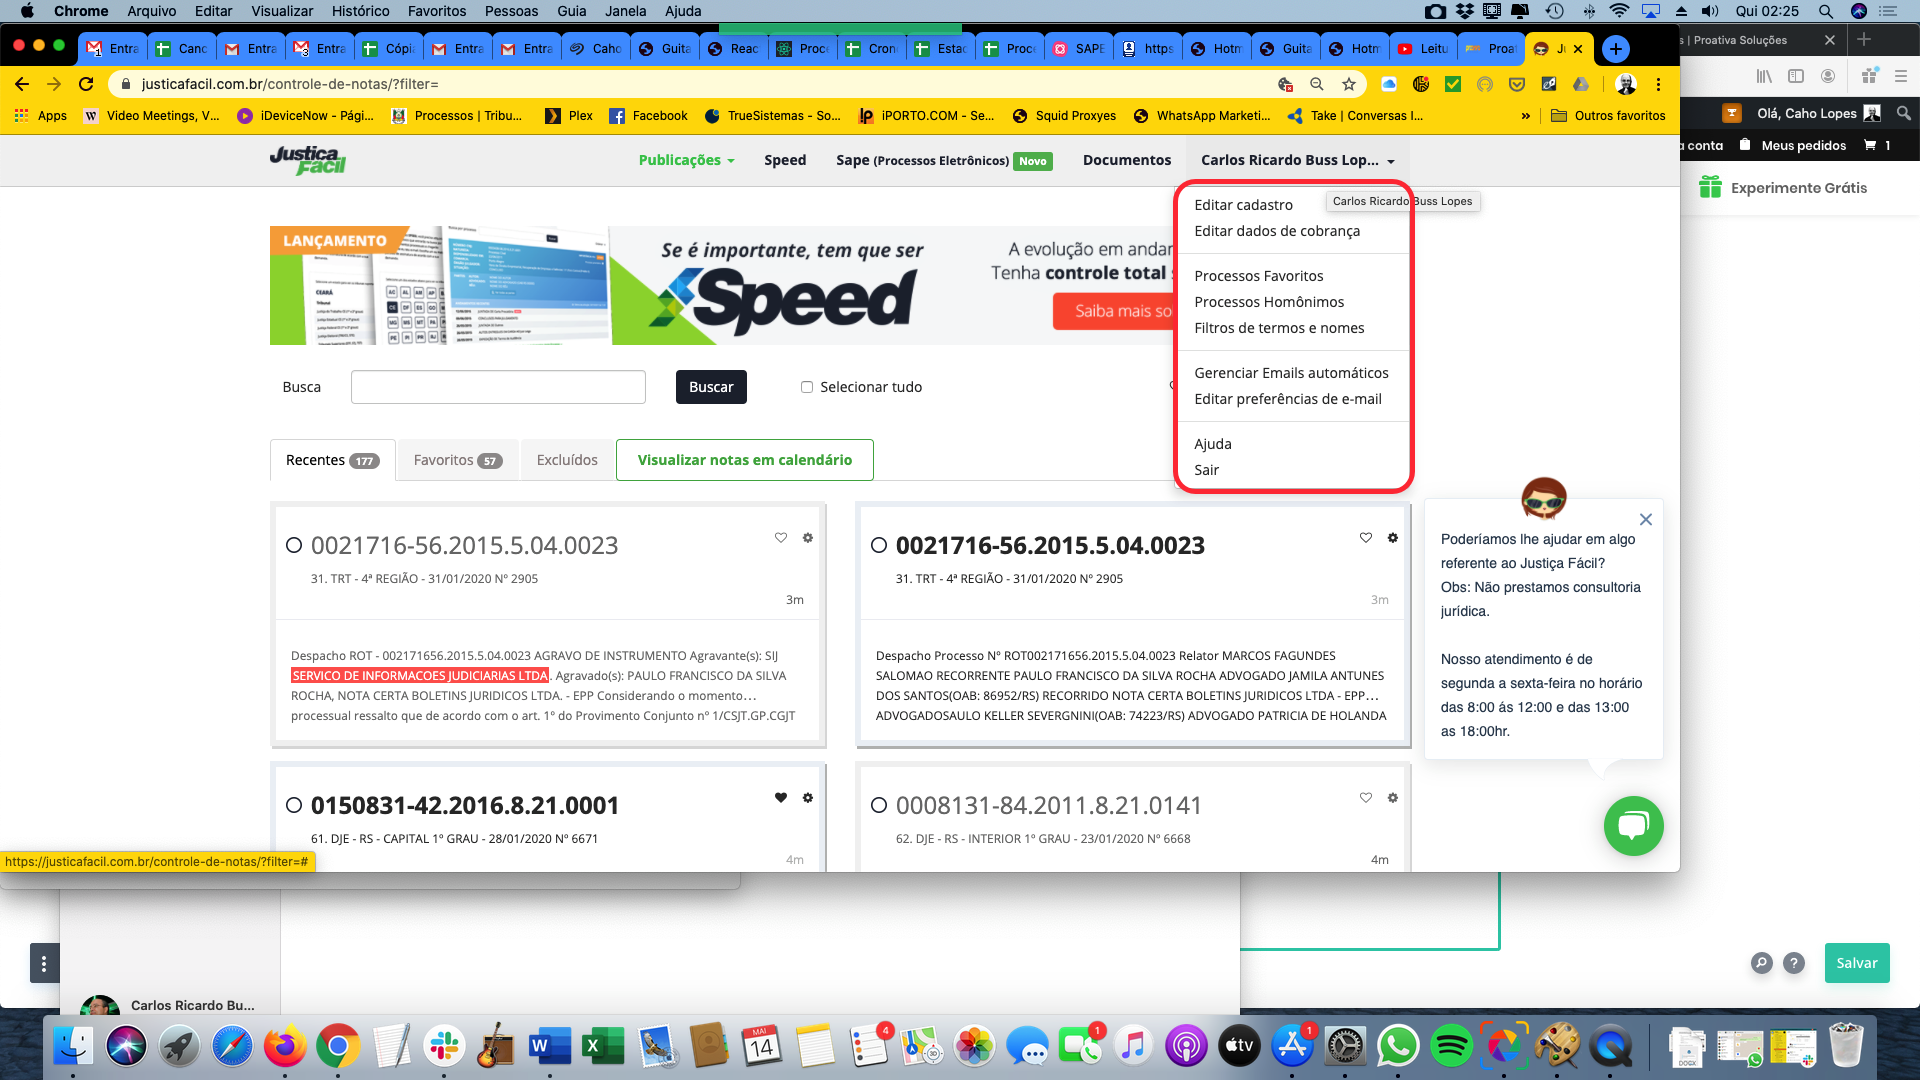This screenshot has height=1080, width=1920.
Task: Open a new Chrome tab with plus button
Action: coord(1615,48)
